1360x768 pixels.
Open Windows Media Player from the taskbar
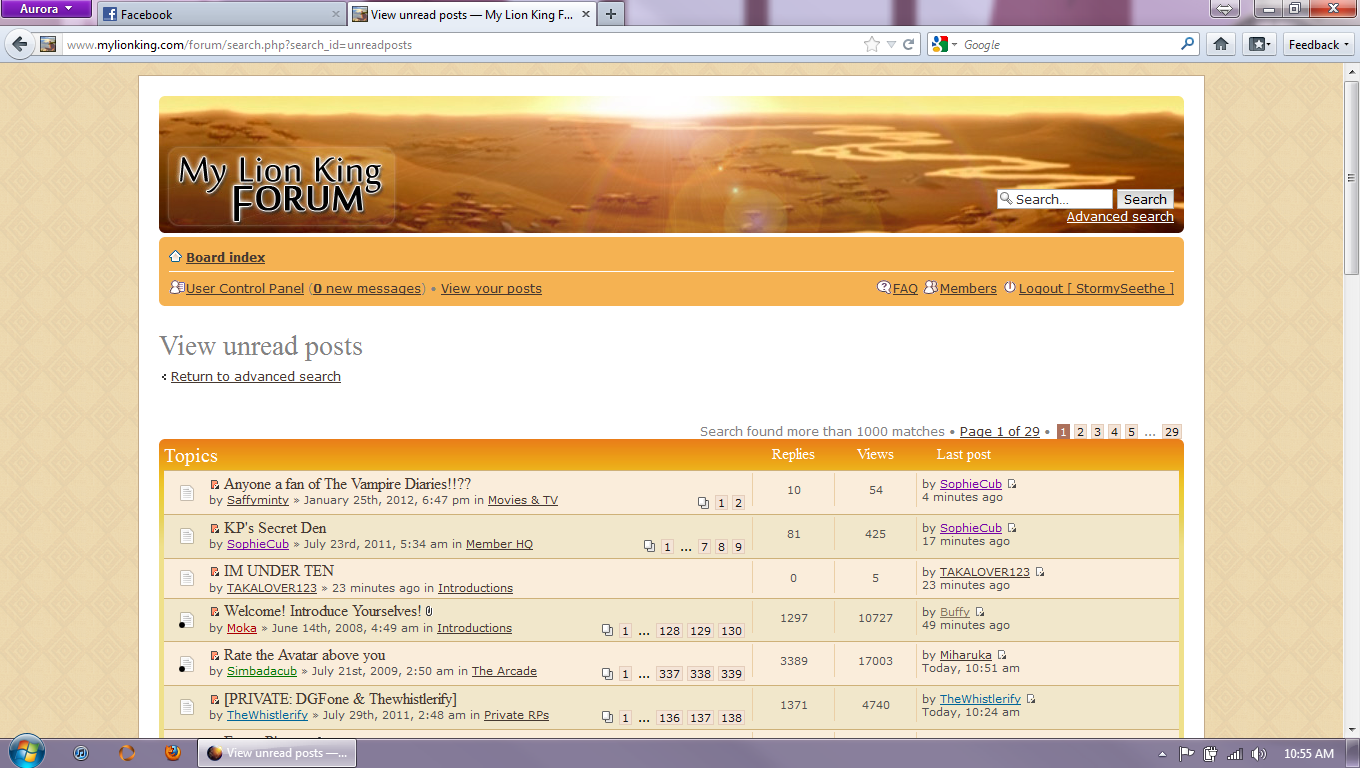[81, 753]
